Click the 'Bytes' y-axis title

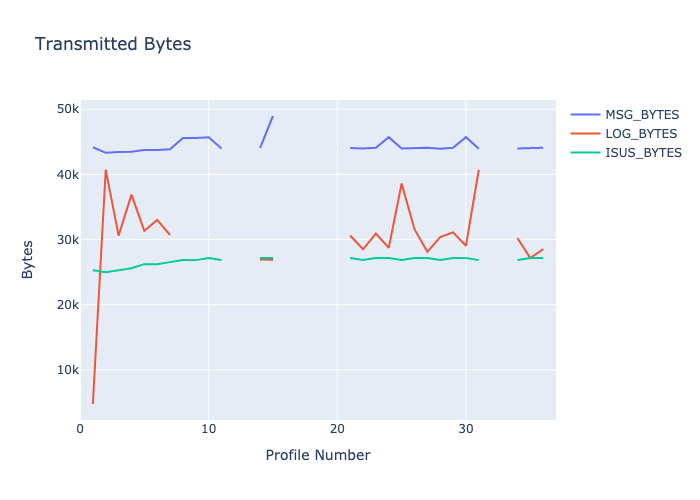click(30, 258)
